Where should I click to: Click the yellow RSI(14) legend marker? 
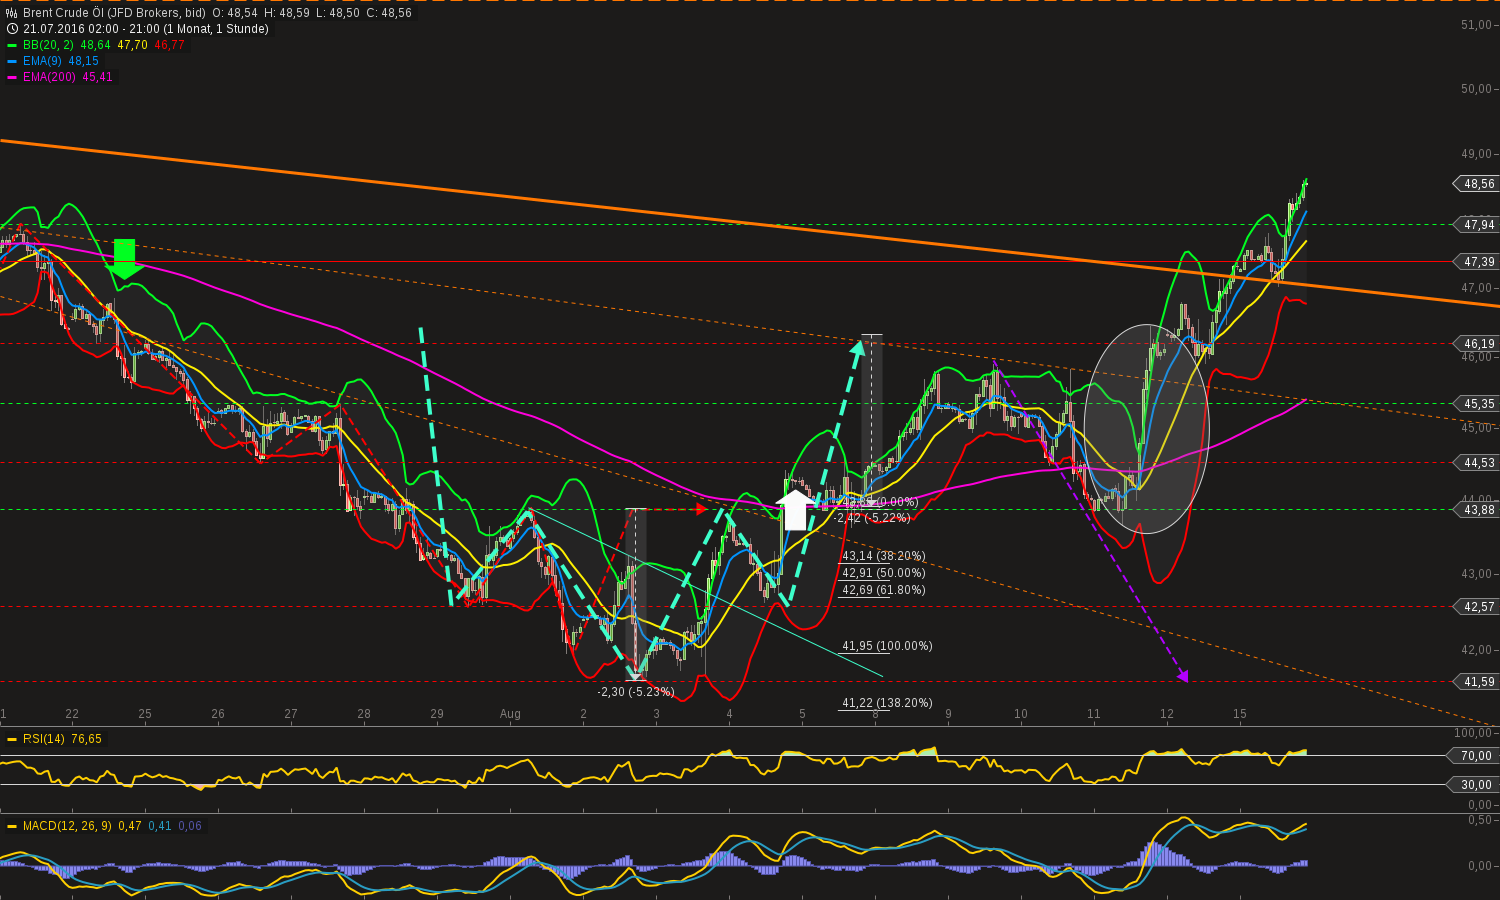(12, 739)
